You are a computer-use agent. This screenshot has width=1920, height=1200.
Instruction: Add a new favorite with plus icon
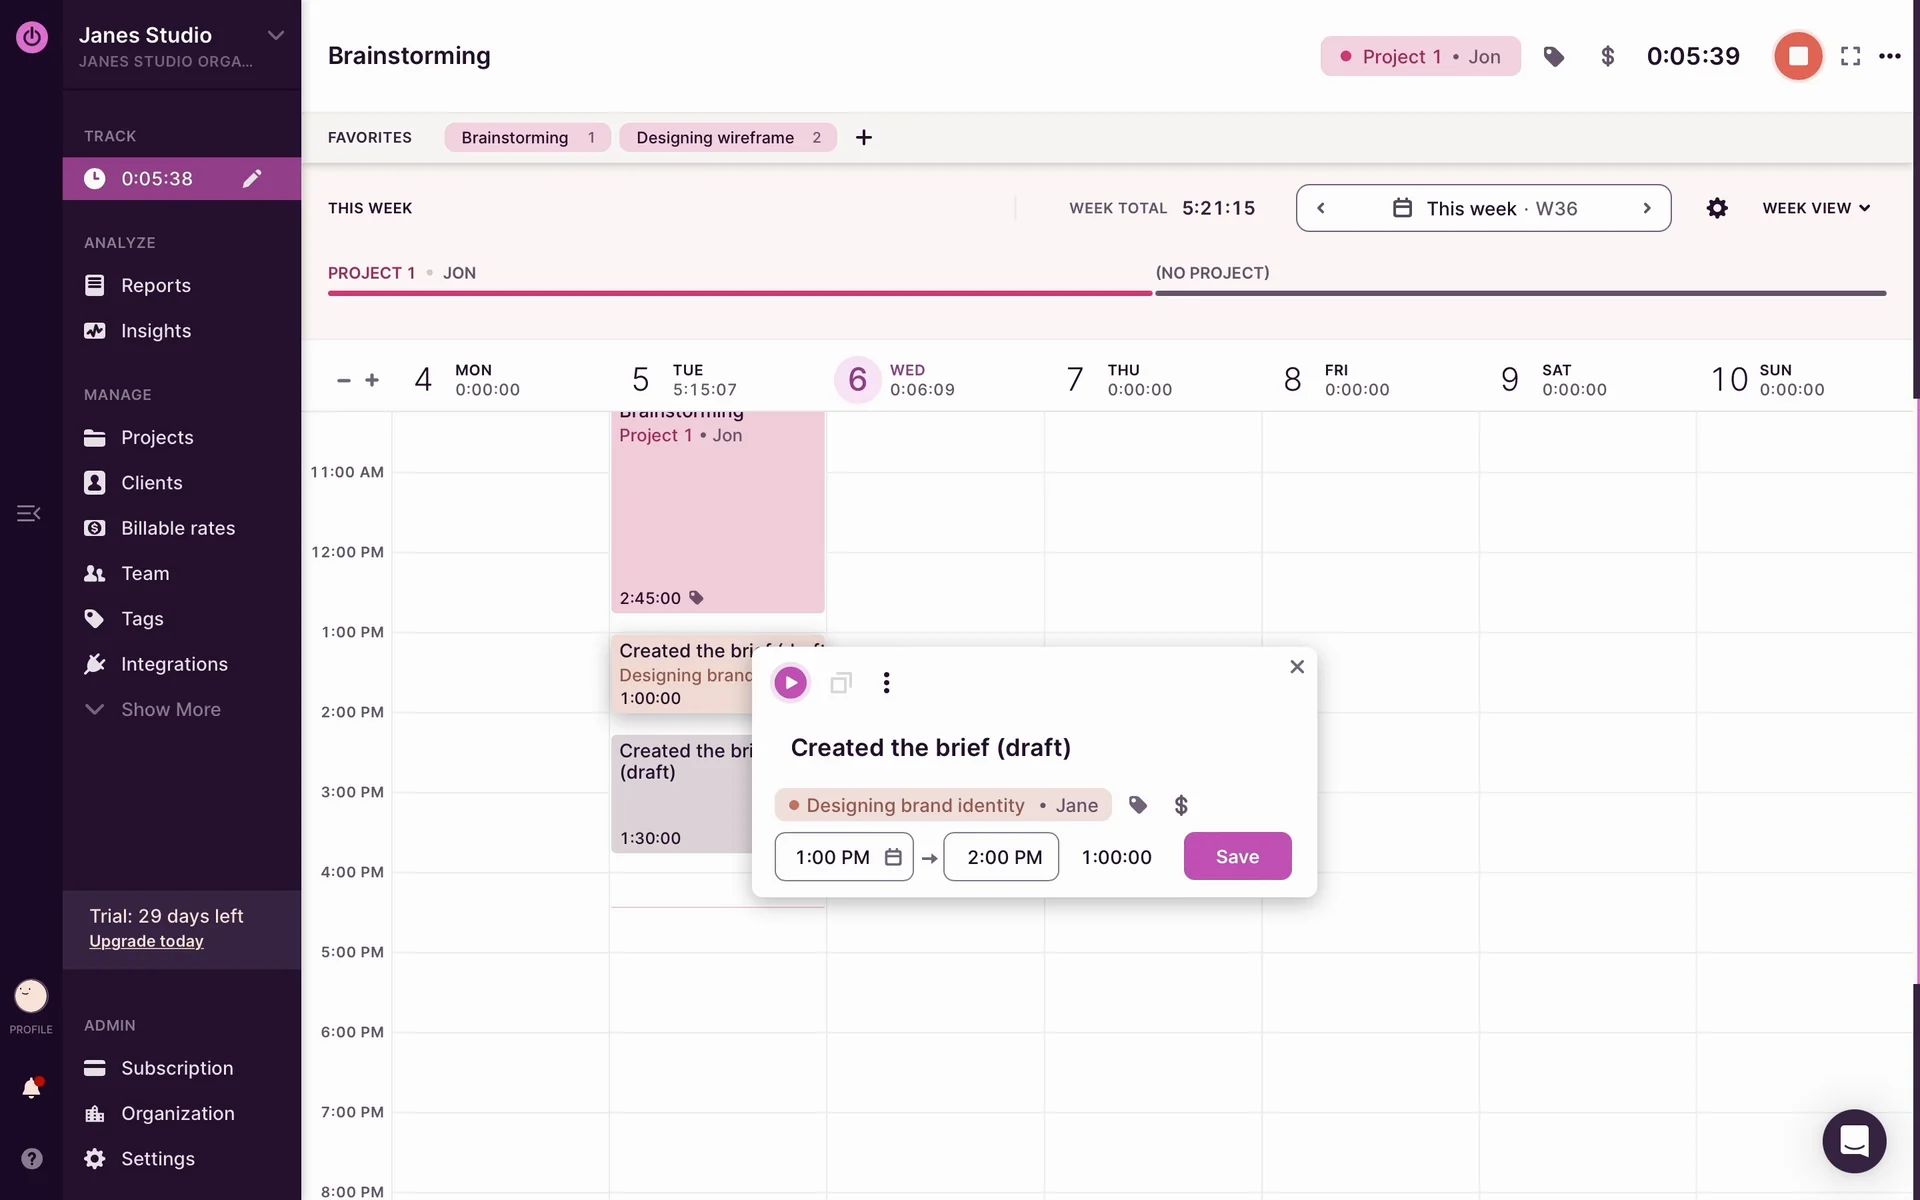pos(864,137)
